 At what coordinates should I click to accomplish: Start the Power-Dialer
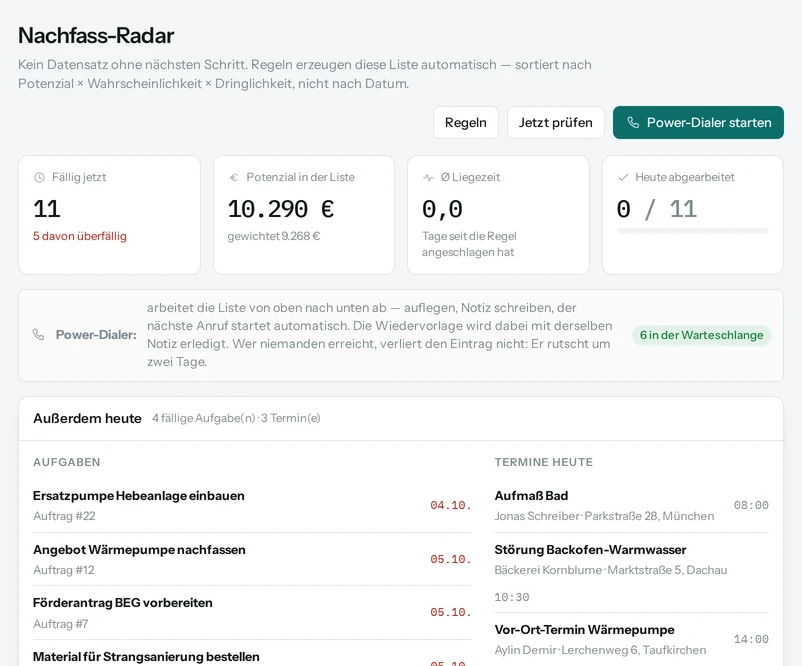698,123
